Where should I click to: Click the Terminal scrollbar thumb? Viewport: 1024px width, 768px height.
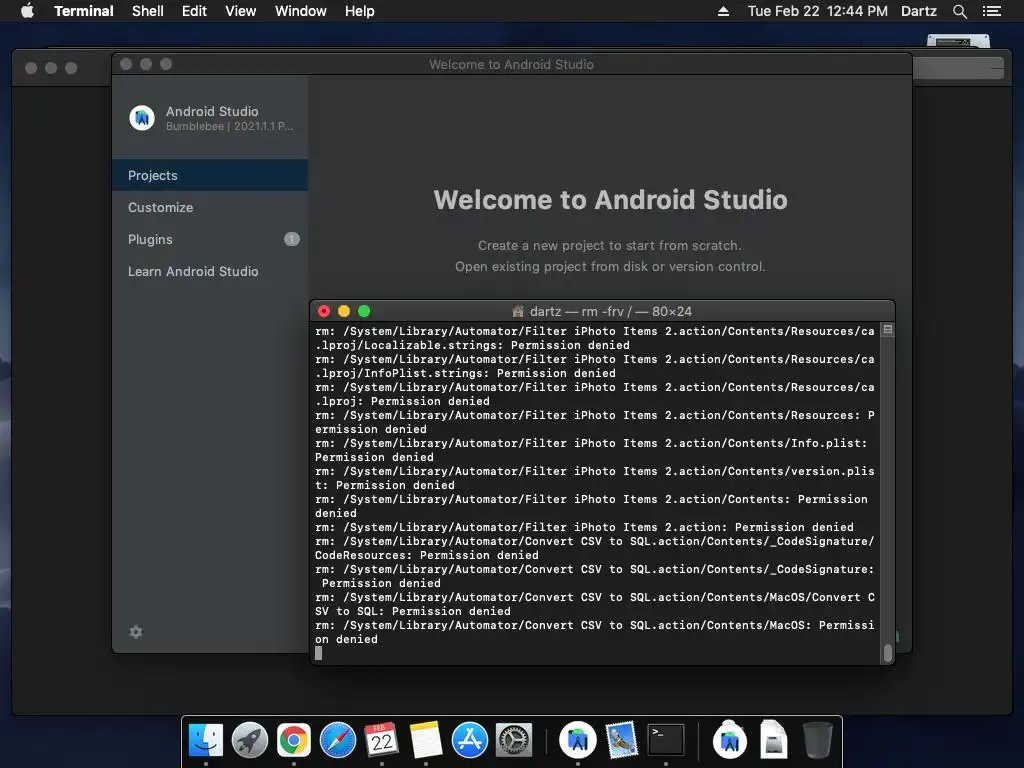tap(888, 652)
